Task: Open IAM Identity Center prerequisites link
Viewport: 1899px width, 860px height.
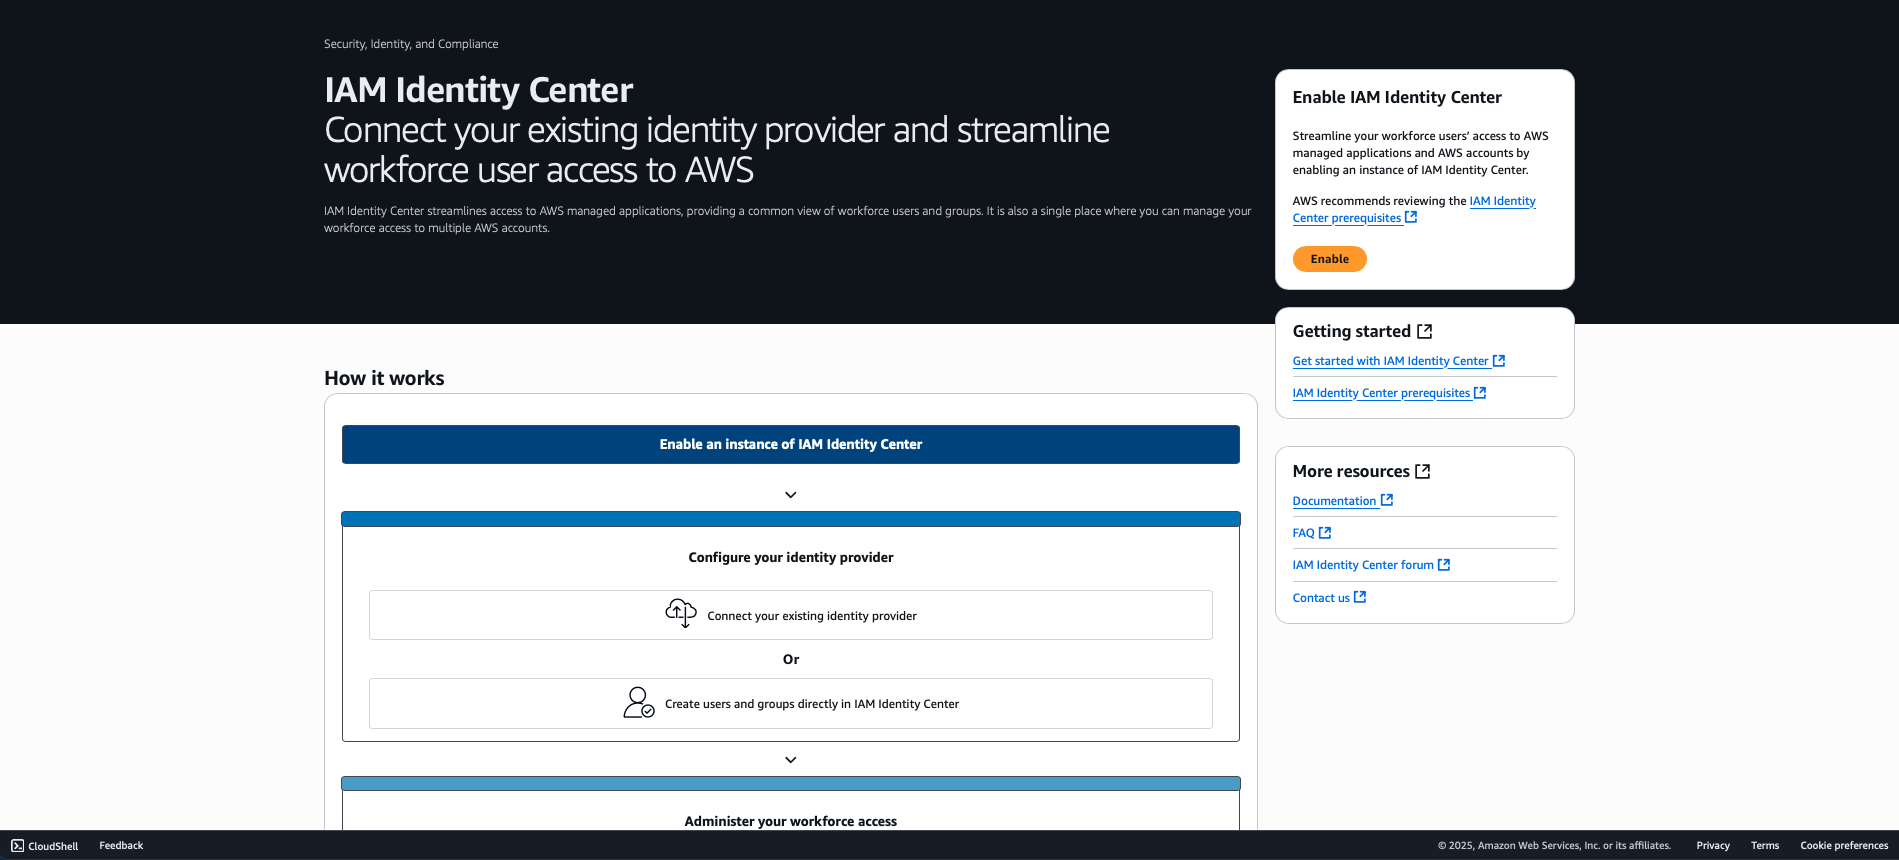Action: pos(1383,392)
